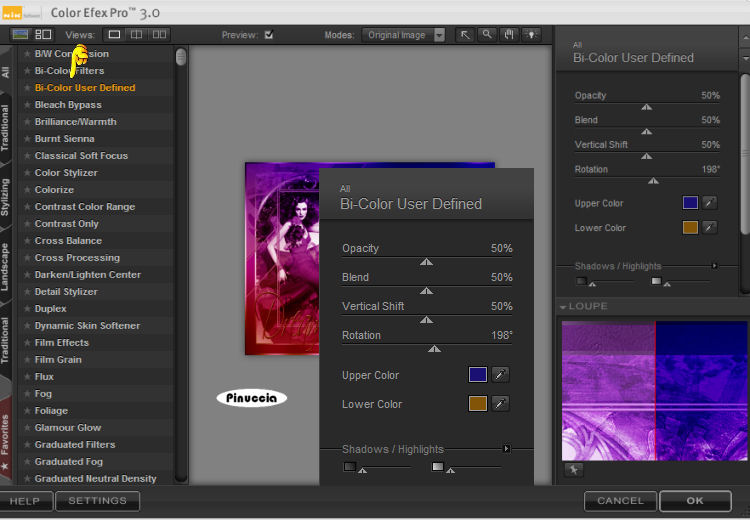Open the Landscape filters tab
This screenshot has height=520, width=750.
(5, 267)
